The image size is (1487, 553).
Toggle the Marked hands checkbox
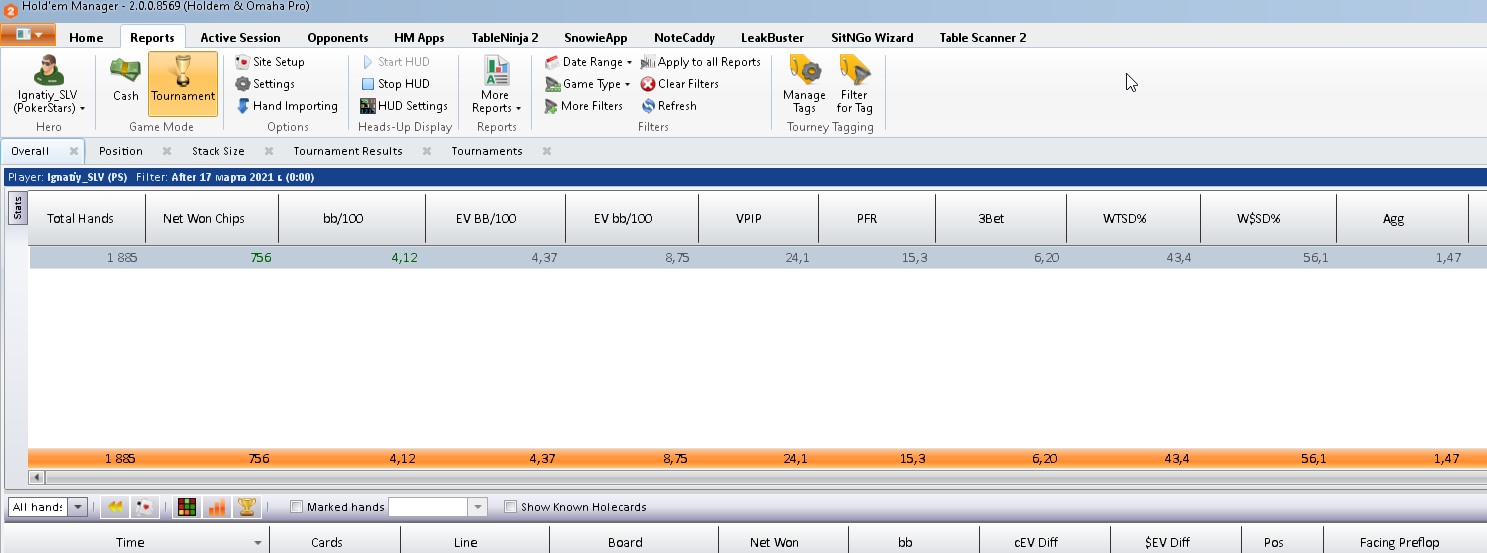tap(296, 507)
